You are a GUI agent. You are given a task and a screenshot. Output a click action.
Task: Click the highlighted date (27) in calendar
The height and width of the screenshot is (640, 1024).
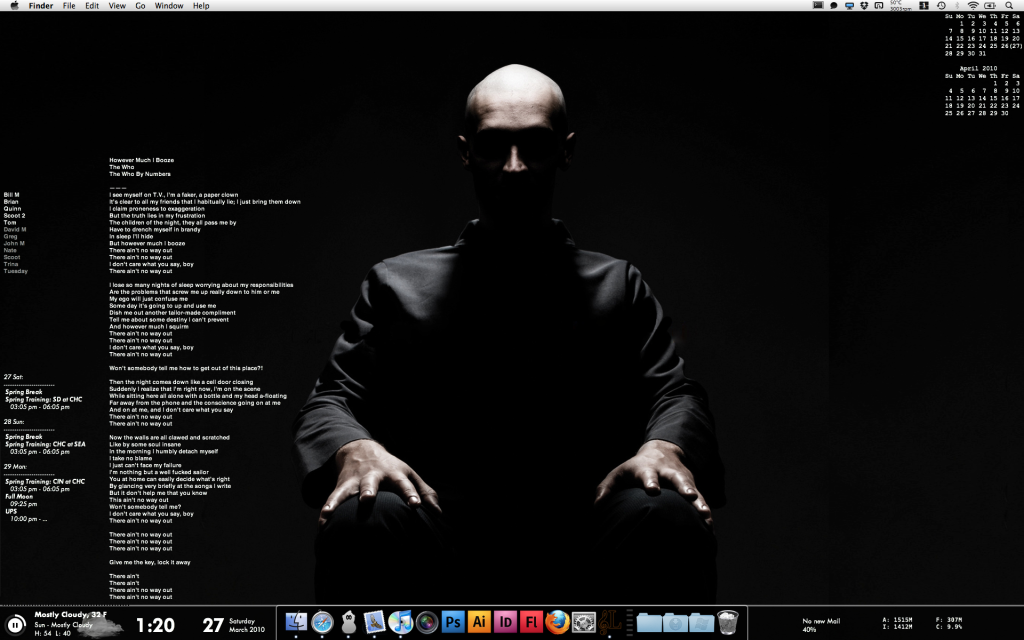1016,46
